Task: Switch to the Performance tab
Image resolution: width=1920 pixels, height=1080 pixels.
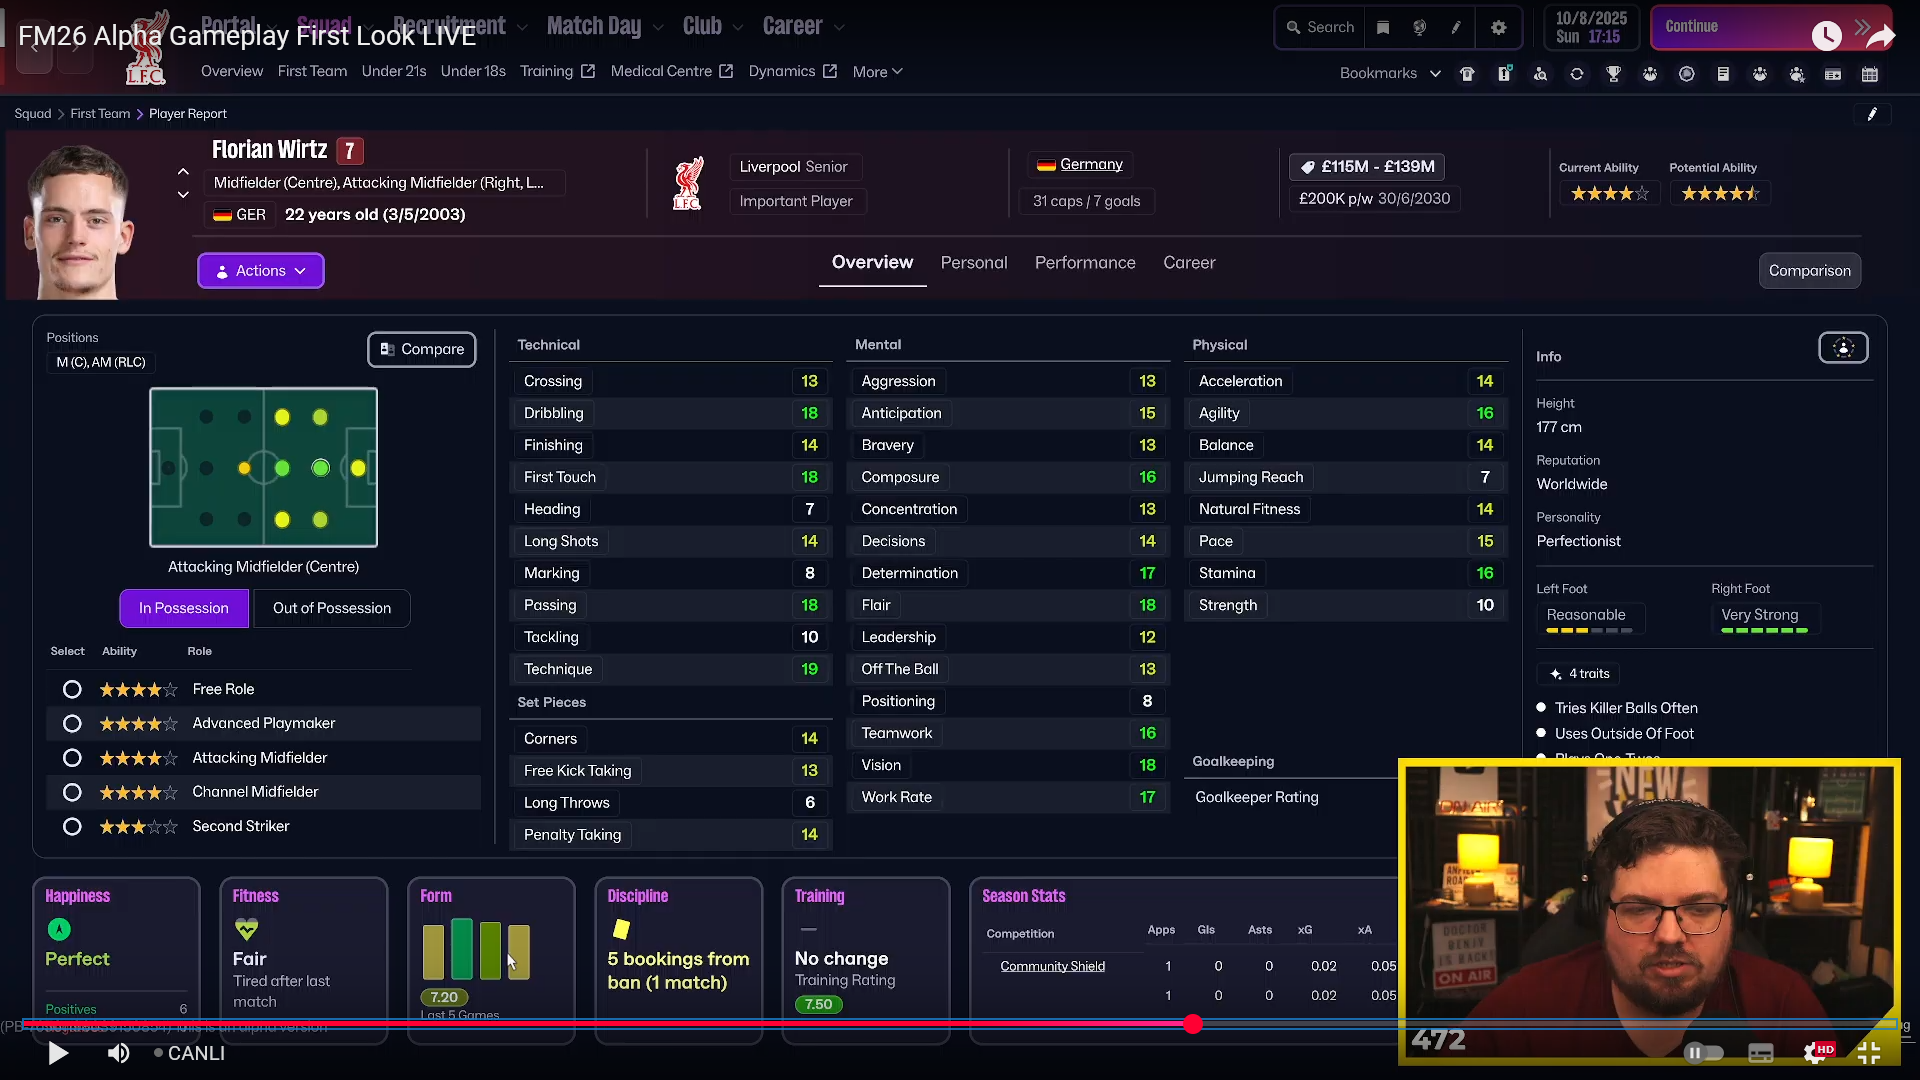Action: click(1084, 263)
